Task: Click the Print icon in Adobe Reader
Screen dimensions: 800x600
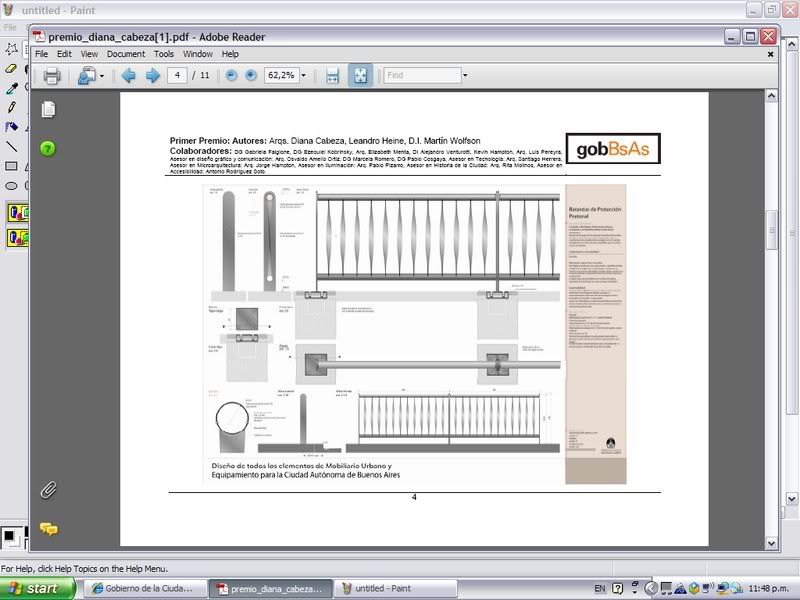Action: pyautogui.click(x=52, y=76)
